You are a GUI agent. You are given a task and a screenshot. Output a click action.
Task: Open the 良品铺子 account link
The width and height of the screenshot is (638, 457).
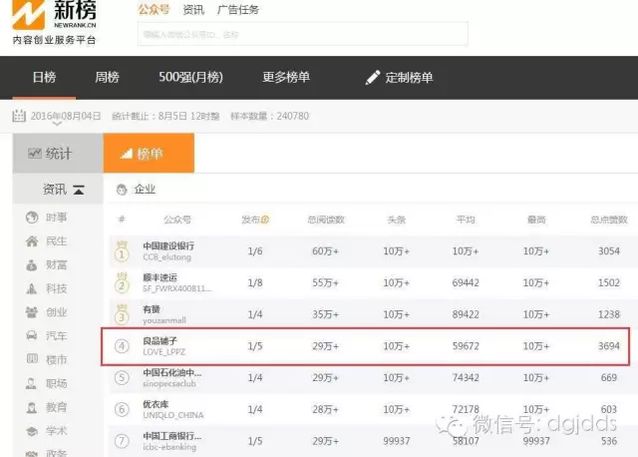(160, 341)
